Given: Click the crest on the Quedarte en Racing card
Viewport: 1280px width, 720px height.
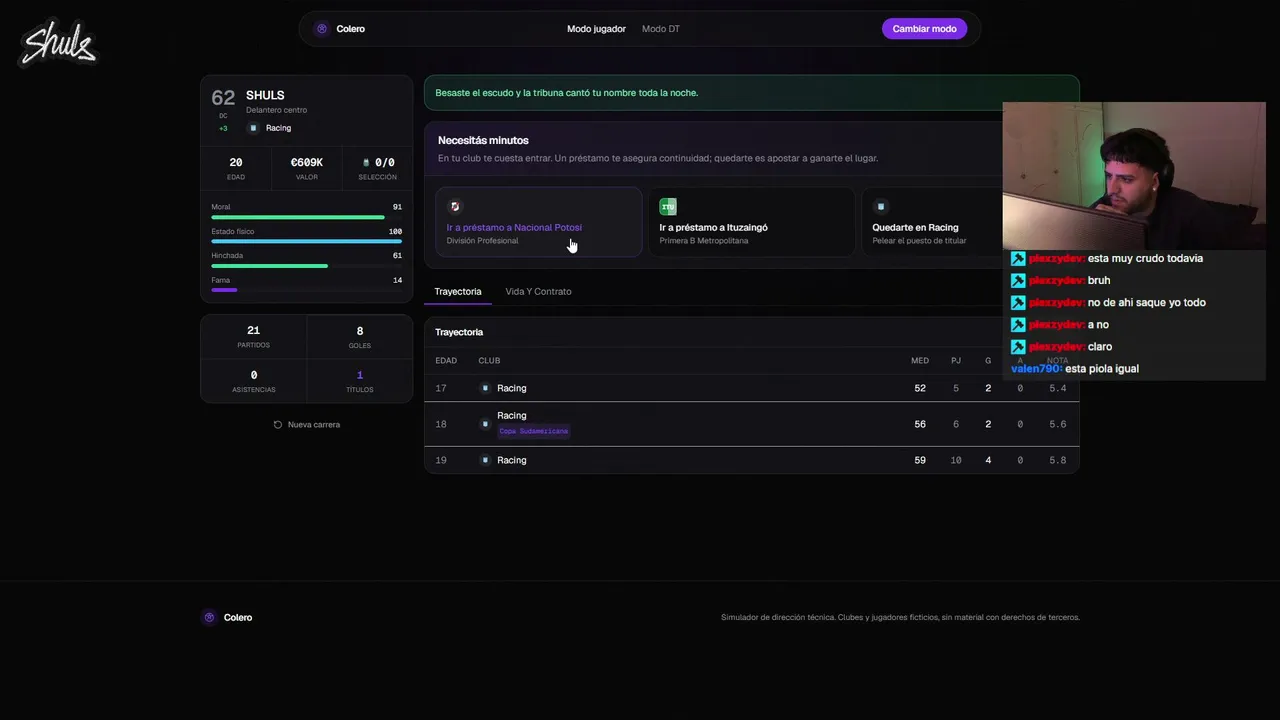Looking at the screenshot, I should pyautogui.click(x=881, y=207).
